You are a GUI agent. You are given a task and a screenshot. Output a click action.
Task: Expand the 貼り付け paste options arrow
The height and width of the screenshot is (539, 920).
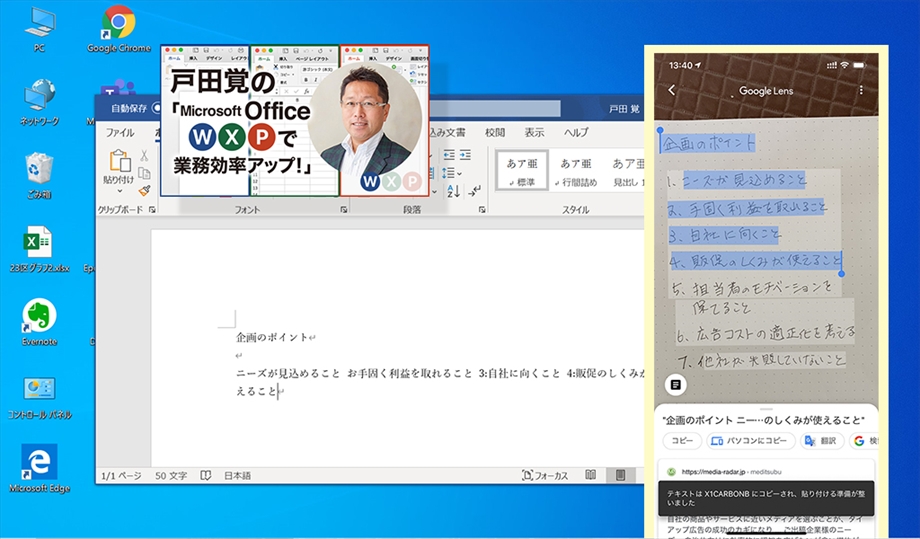[120, 191]
